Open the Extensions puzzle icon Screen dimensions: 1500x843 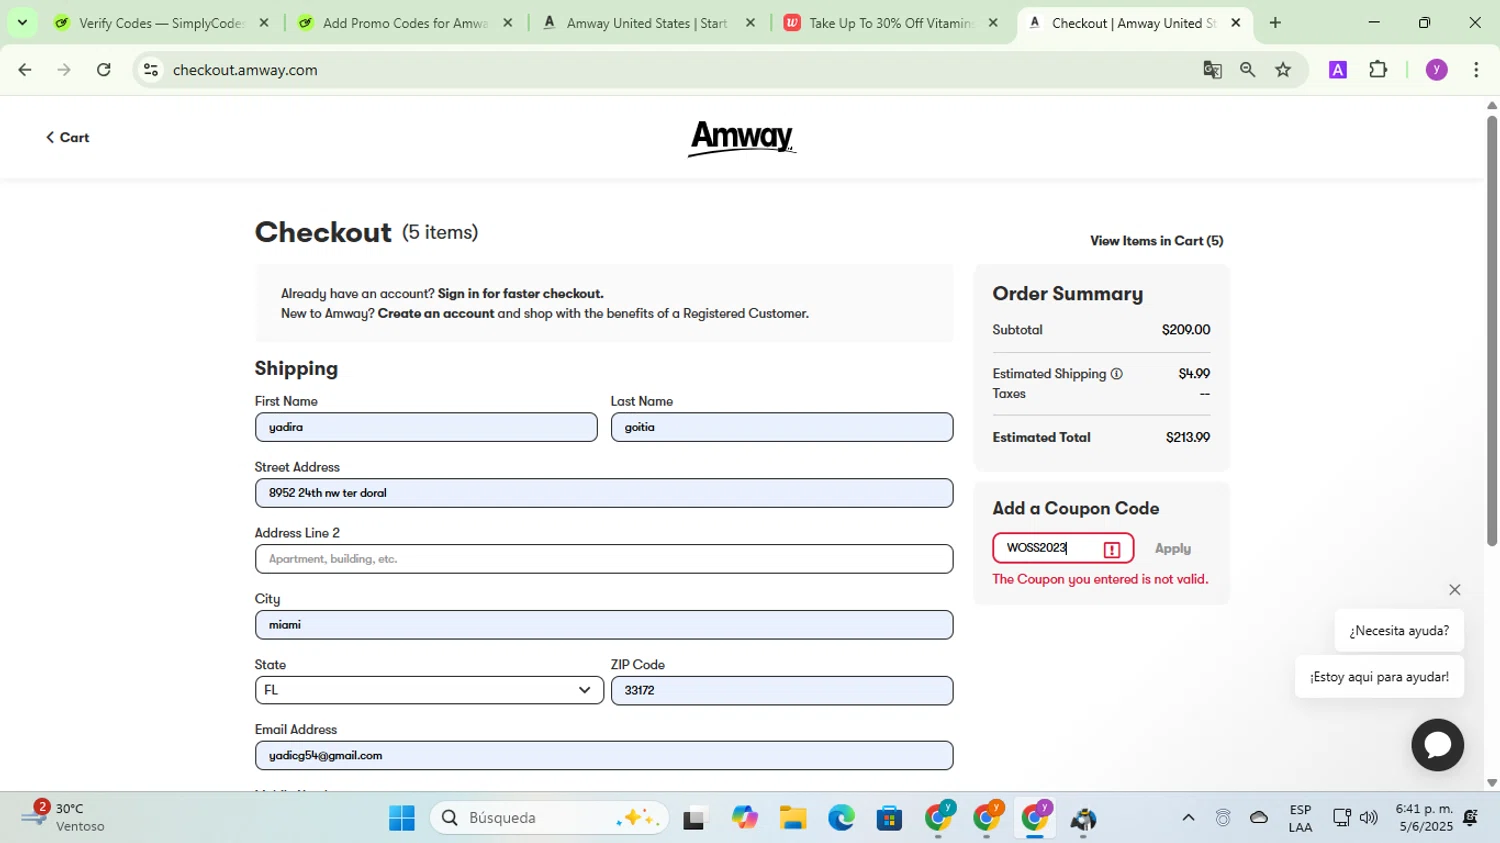[x=1378, y=70]
